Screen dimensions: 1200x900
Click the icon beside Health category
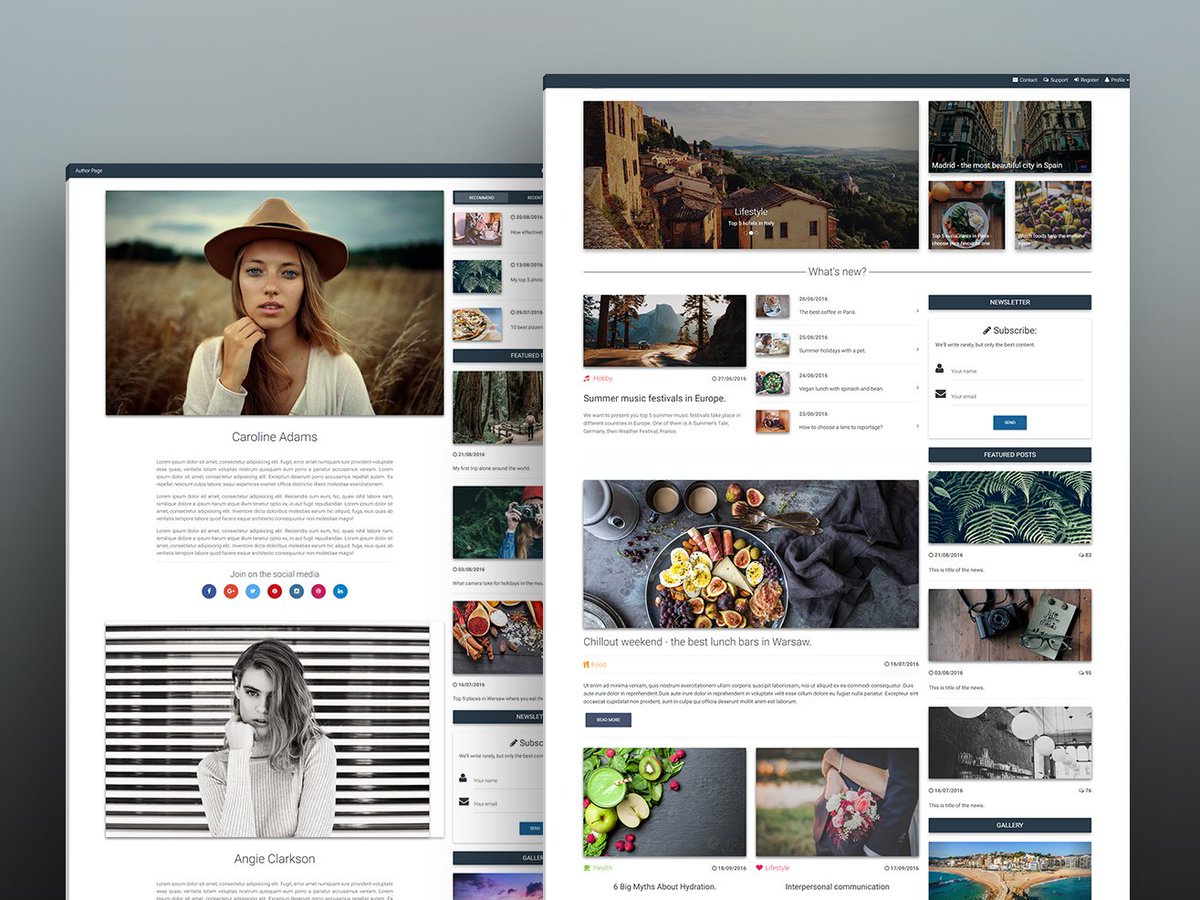pos(587,868)
